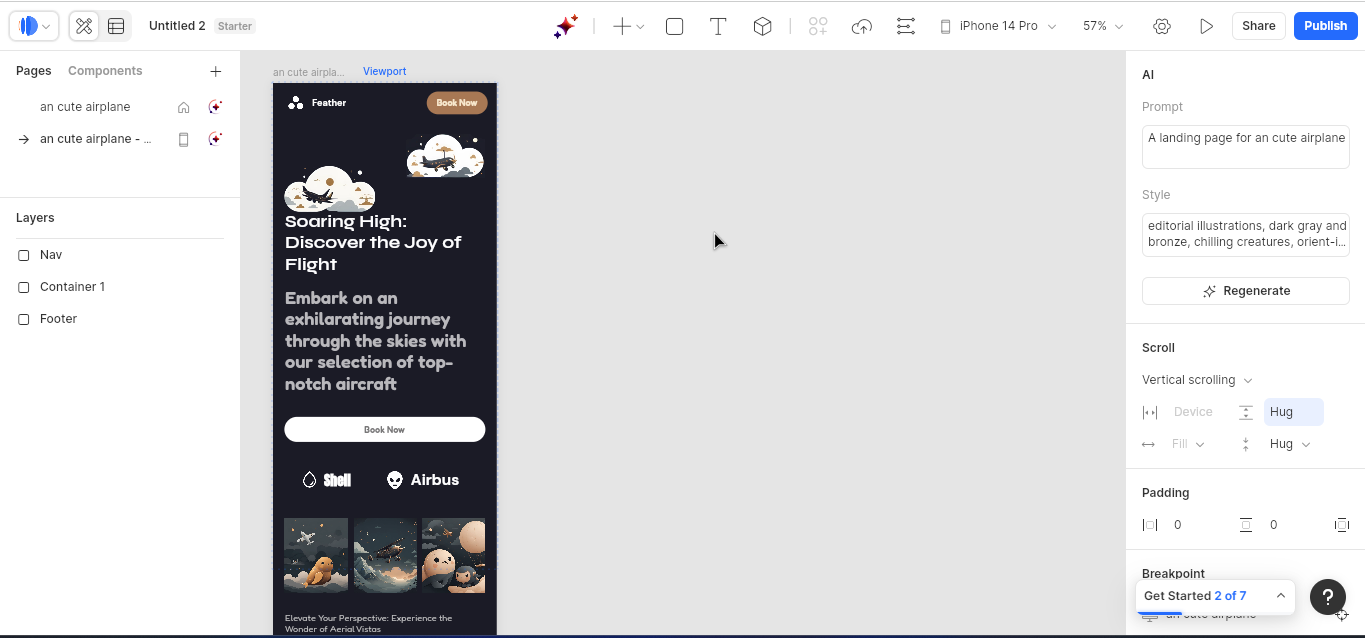The width and height of the screenshot is (1365, 638).
Task: Select the orange bird illustration thumbnail
Action: coord(316,555)
